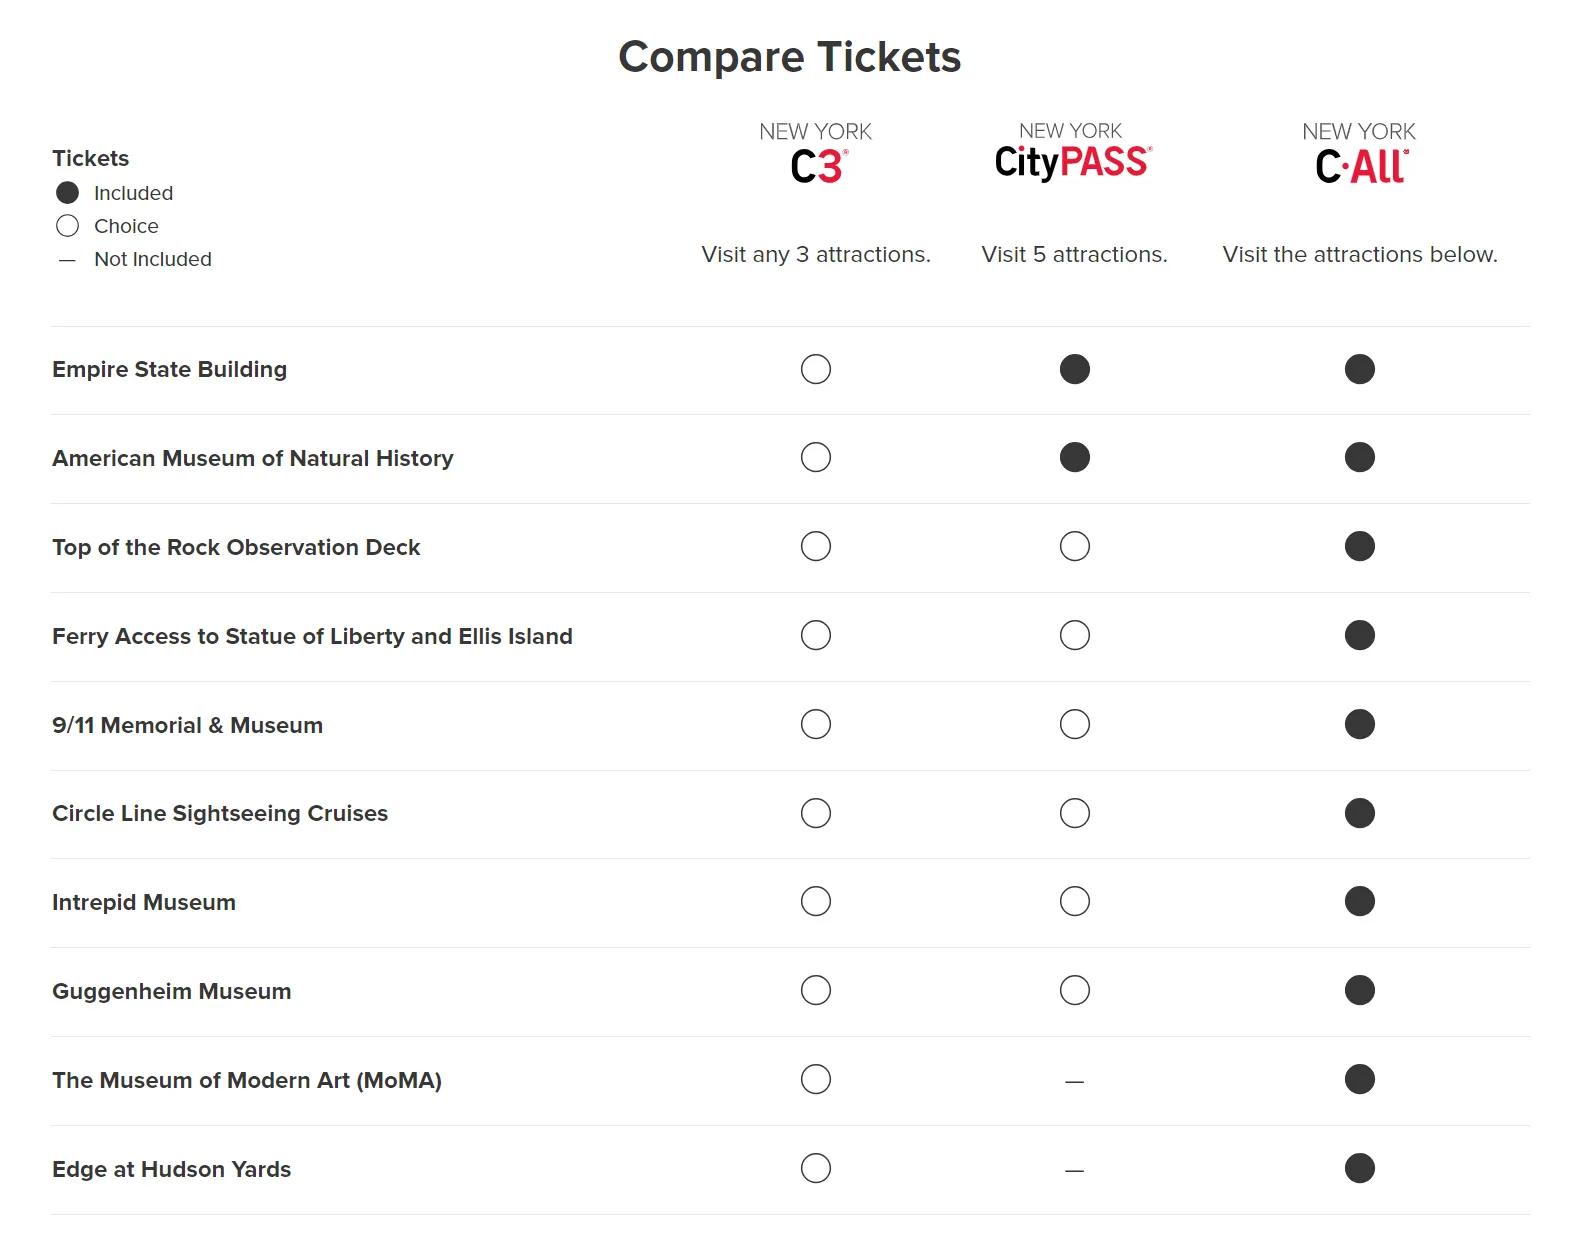Click the Intrepid Museum row label
This screenshot has width=1578, height=1253.
click(x=144, y=903)
